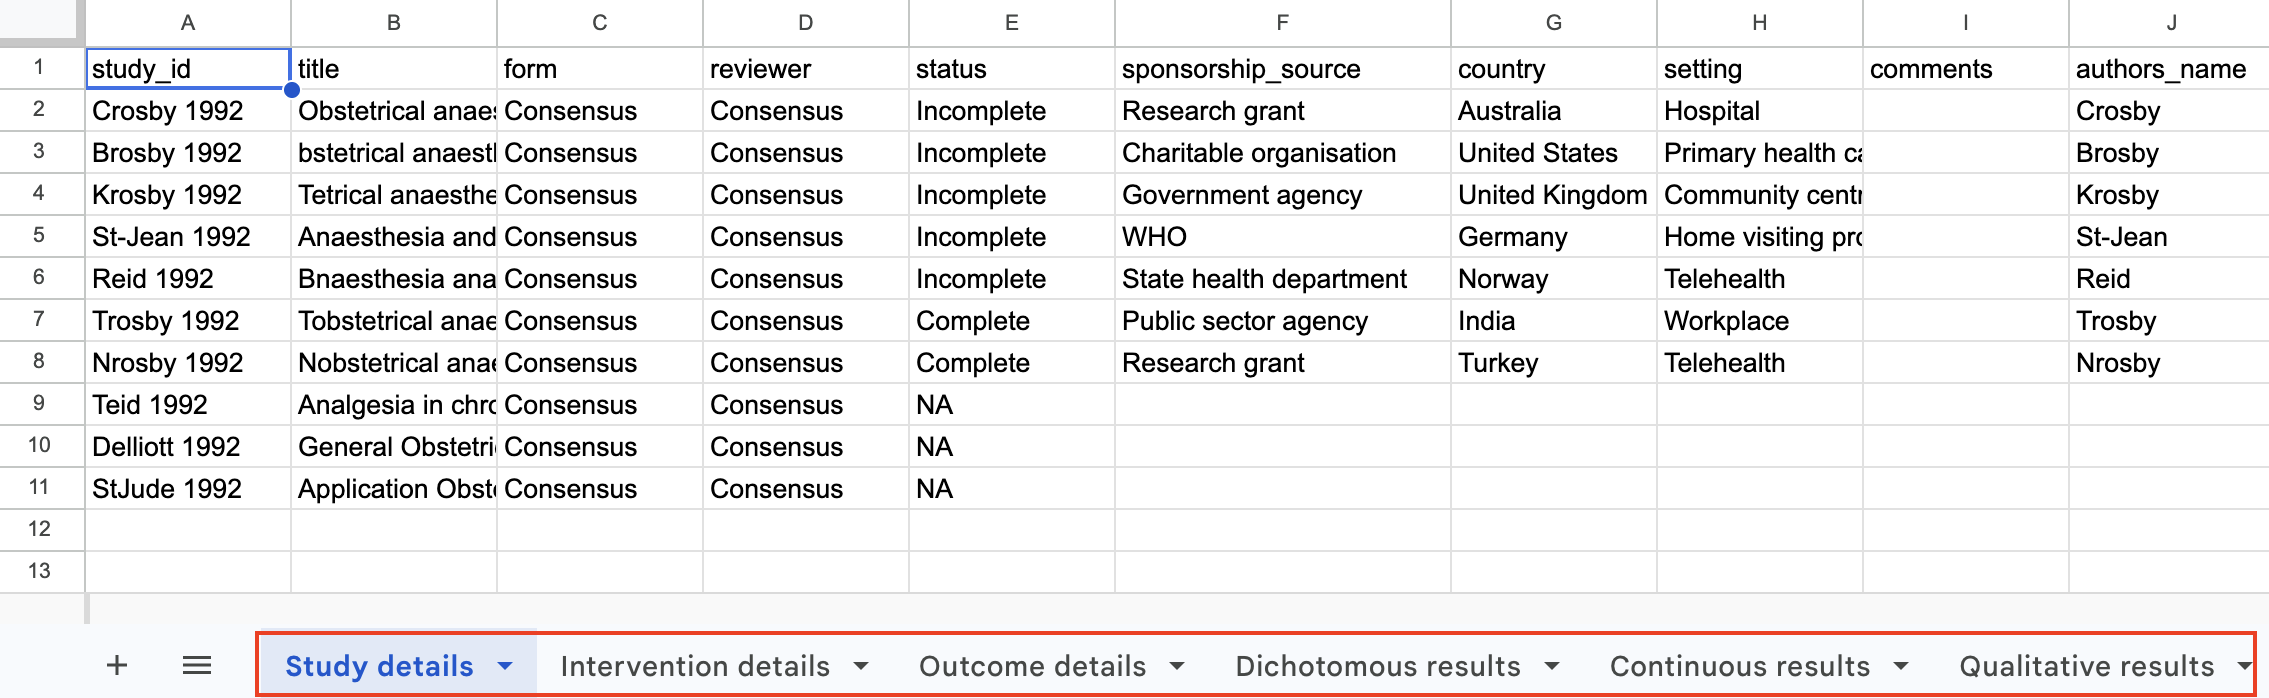This screenshot has height=698, width=2269.
Task: Select column I header above comments
Action: pyautogui.click(x=1965, y=23)
